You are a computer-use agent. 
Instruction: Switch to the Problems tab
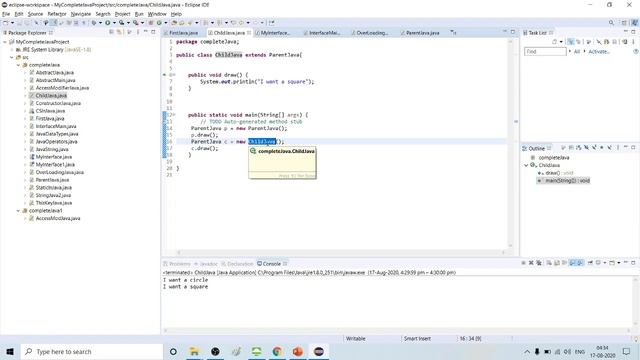177,264
